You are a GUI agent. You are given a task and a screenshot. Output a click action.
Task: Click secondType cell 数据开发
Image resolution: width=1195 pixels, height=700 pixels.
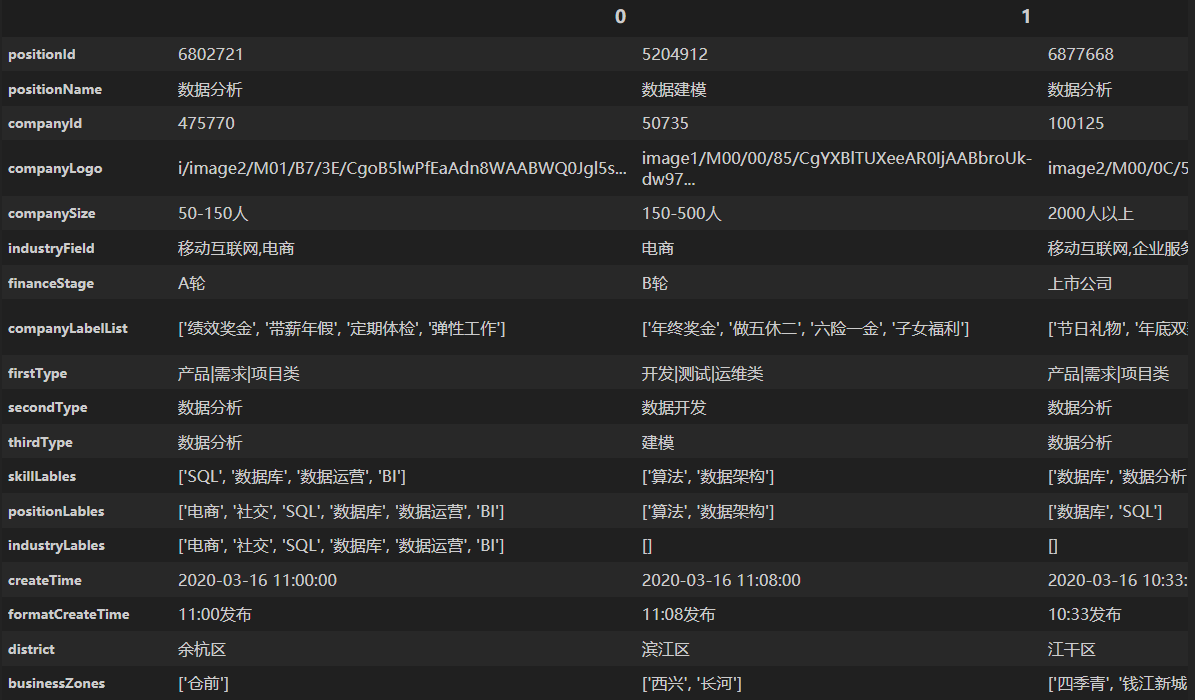[x=674, y=408]
